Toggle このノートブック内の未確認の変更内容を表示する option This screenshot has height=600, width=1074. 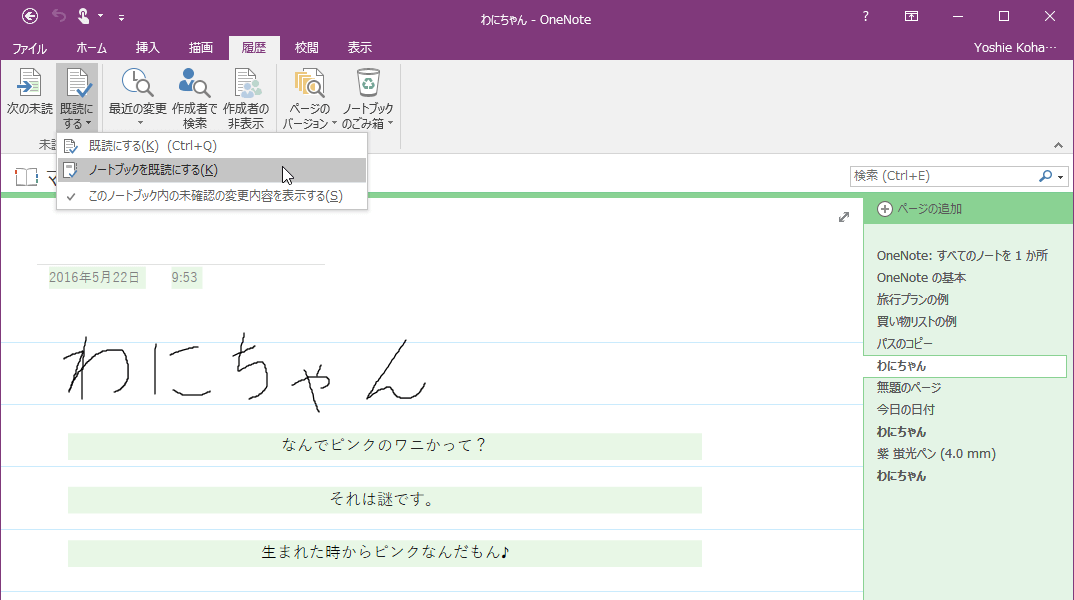tap(212, 196)
